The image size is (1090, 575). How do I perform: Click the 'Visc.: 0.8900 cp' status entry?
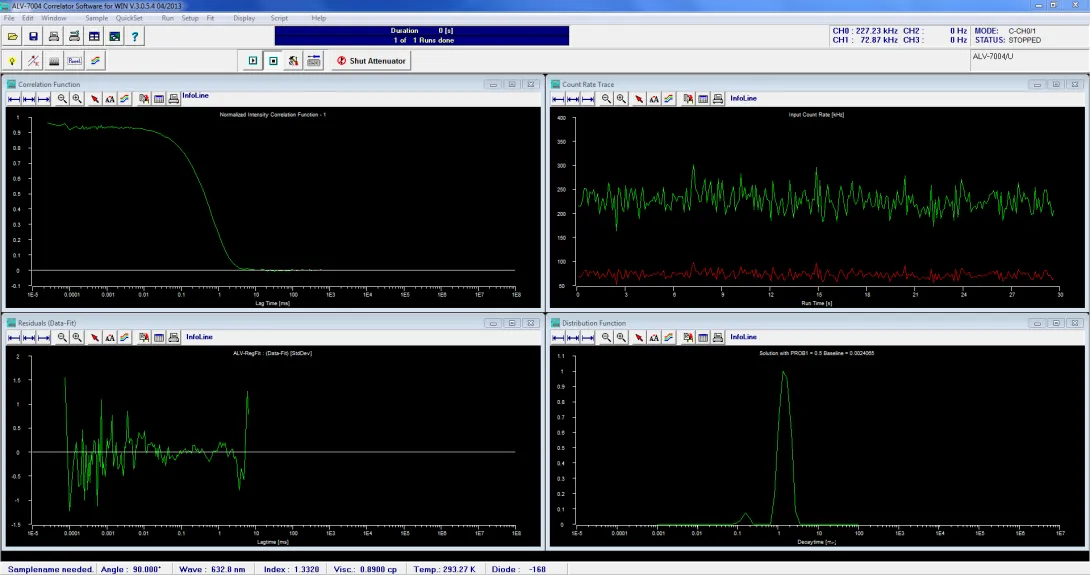(x=365, y=569)
